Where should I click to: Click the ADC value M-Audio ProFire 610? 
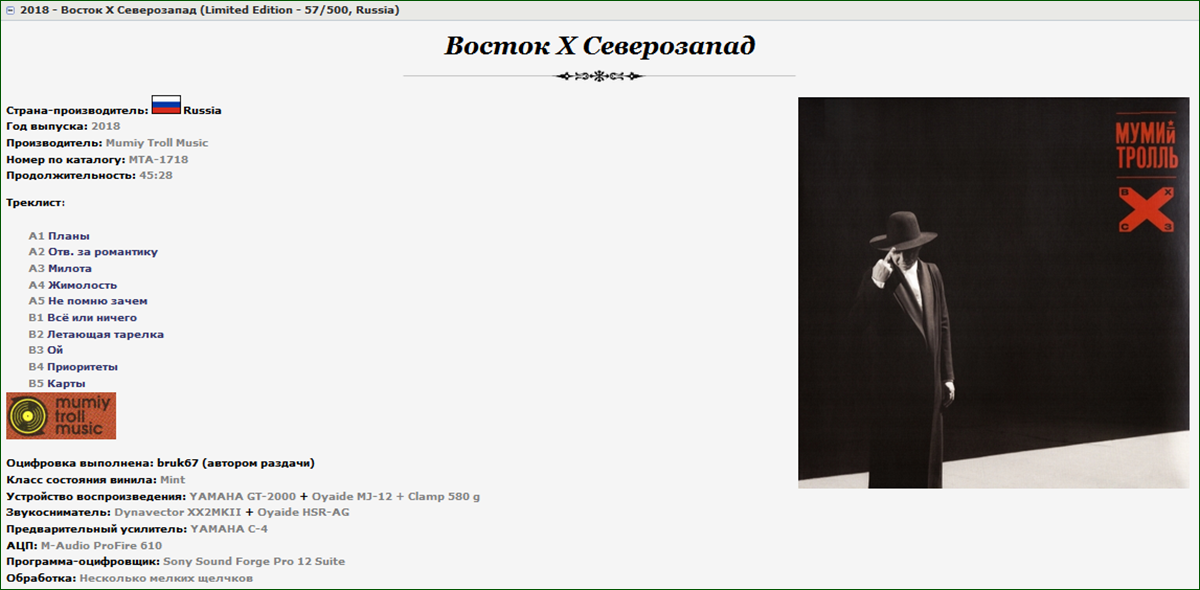click(101, 546)
